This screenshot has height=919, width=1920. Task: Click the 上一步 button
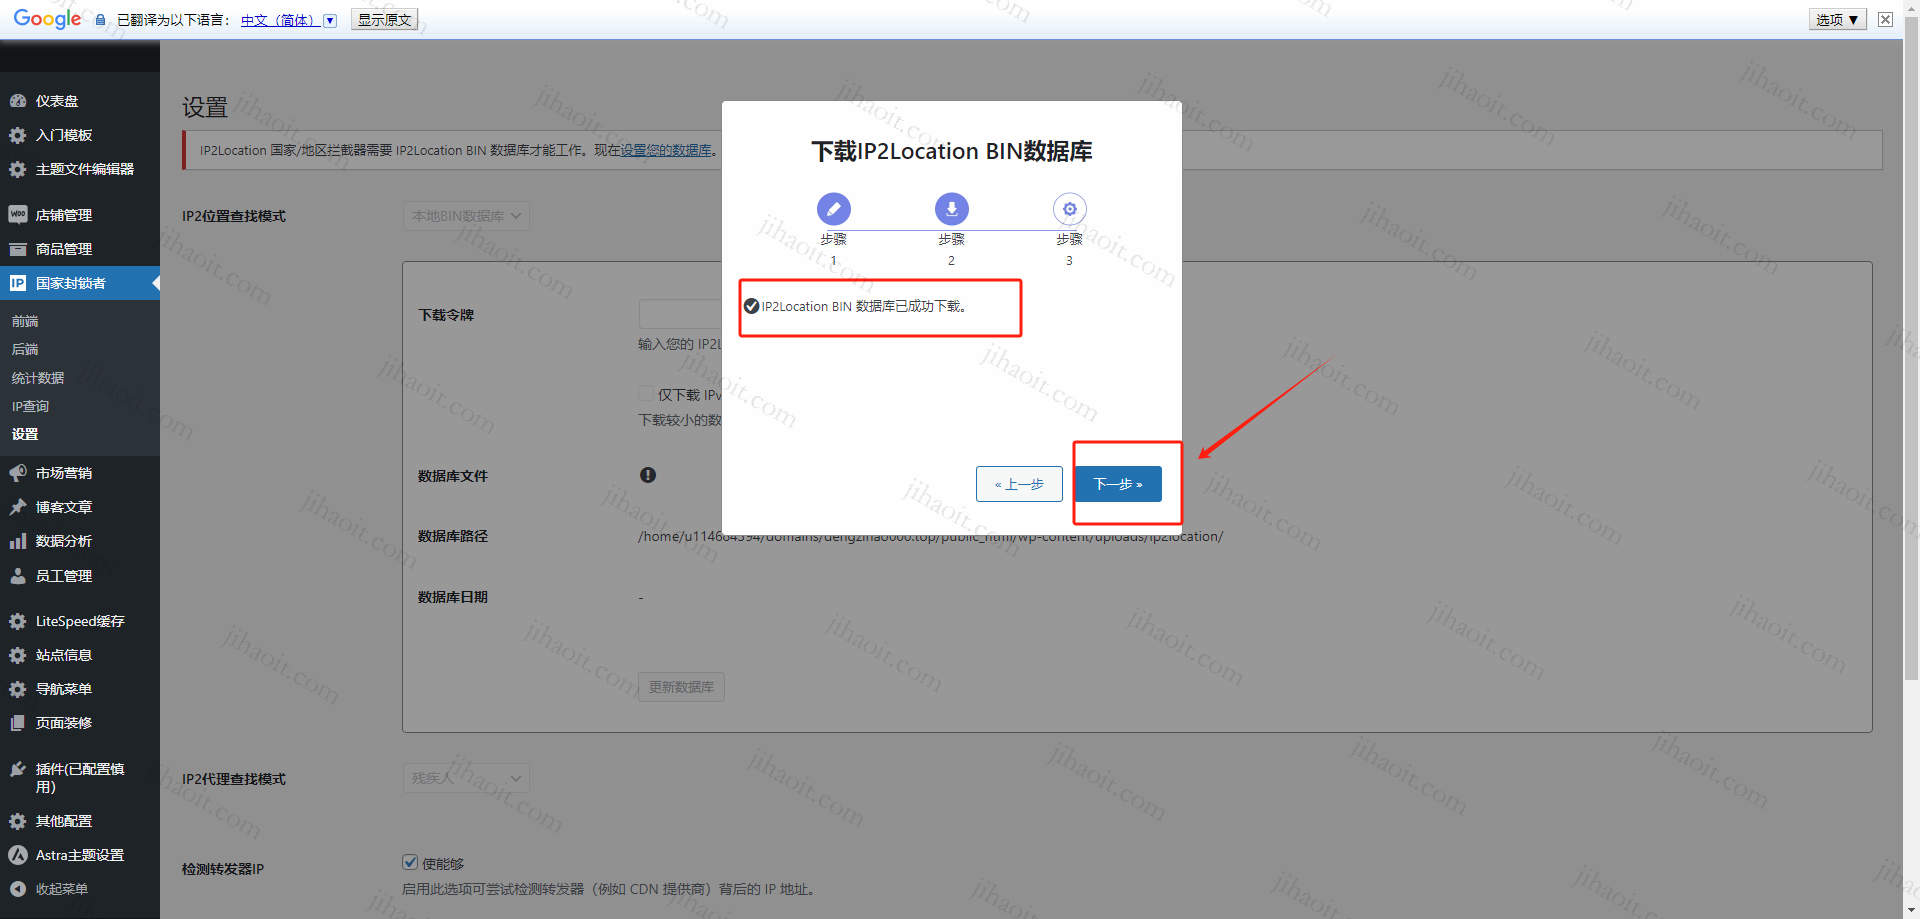1019,484
